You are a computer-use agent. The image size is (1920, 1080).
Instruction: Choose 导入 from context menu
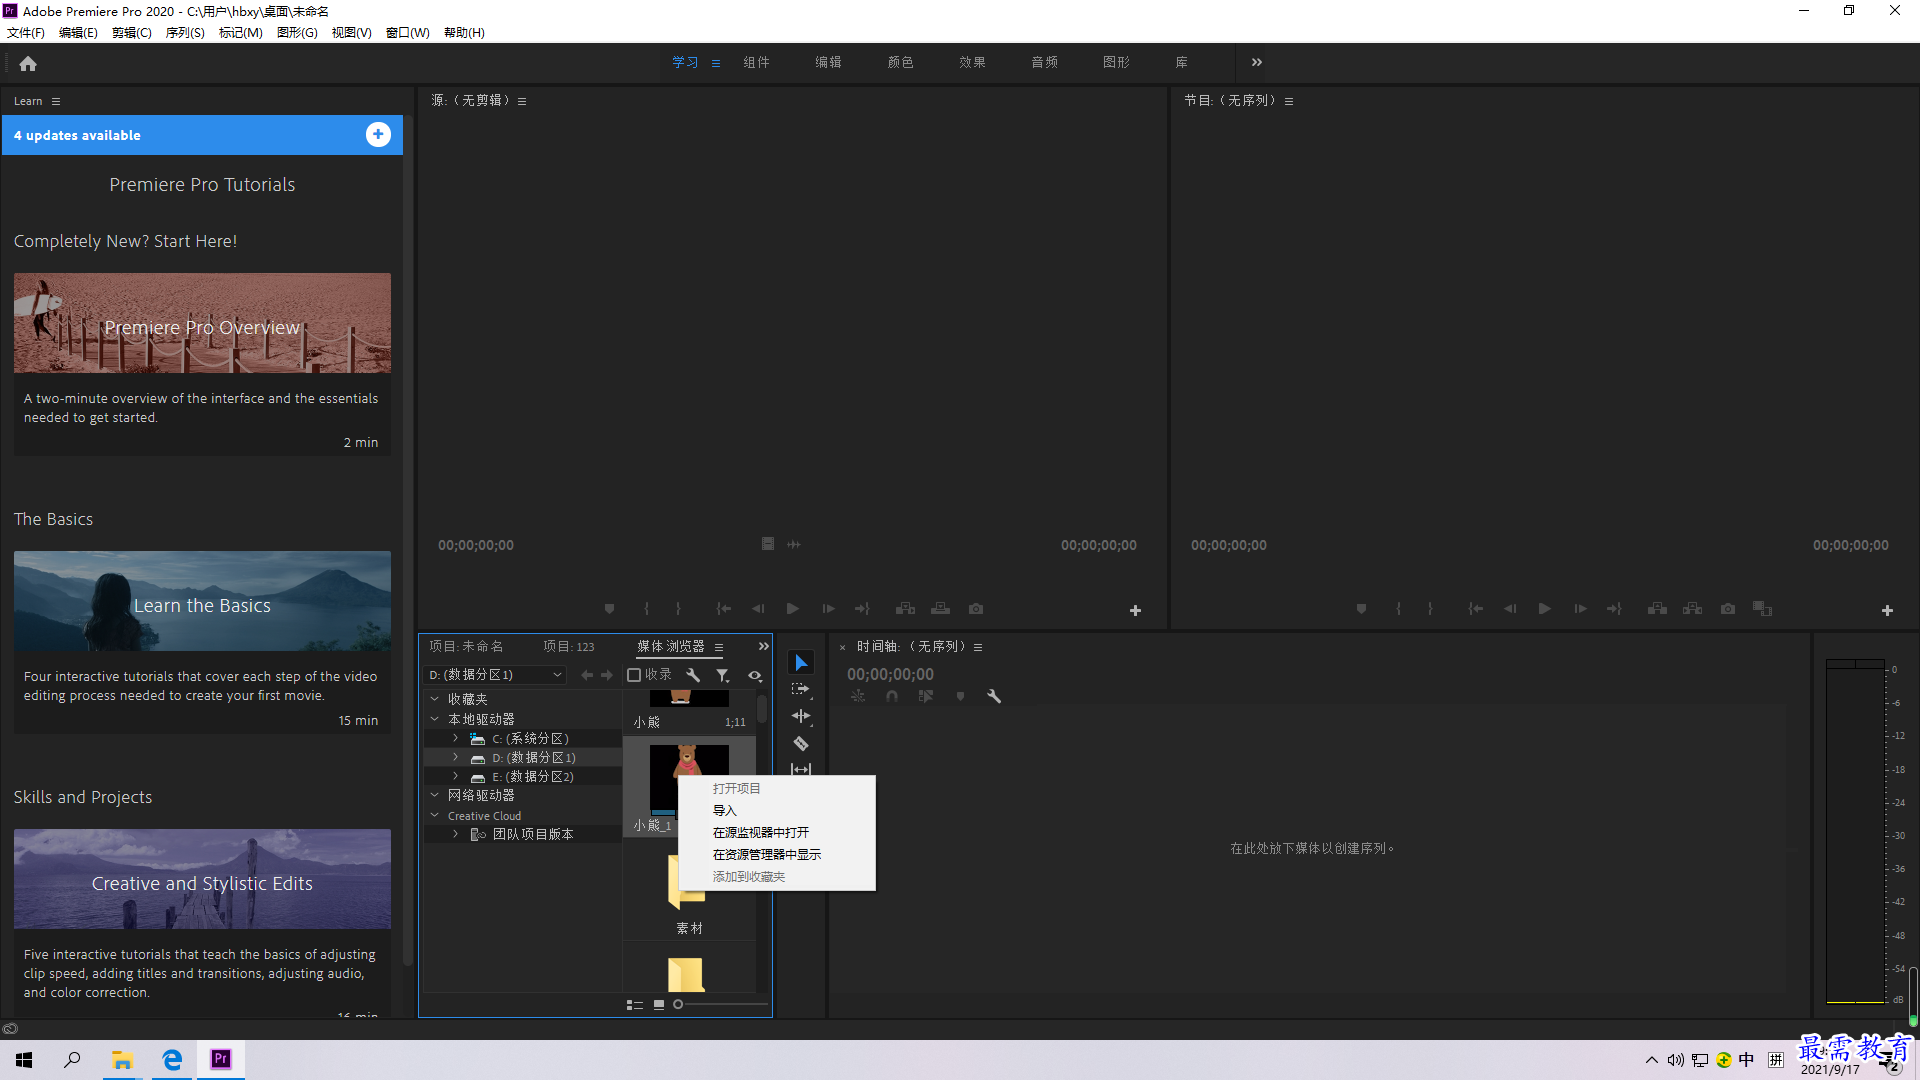pos(776,810)
